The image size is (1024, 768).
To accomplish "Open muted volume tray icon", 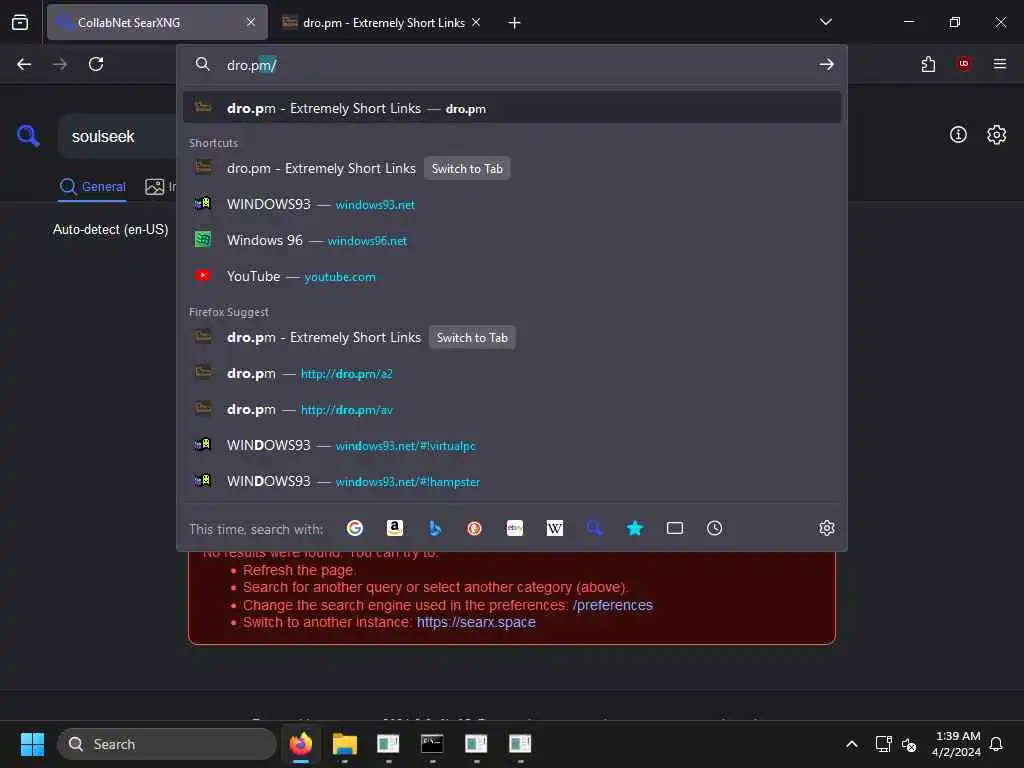I will pos(908,744).
